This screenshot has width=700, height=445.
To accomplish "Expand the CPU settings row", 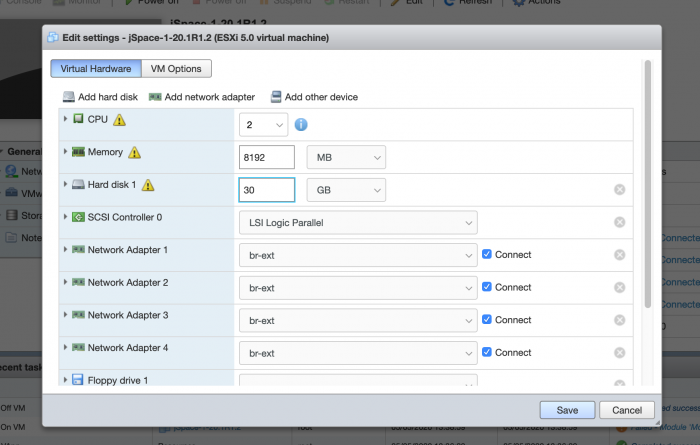I will [65, 119].
